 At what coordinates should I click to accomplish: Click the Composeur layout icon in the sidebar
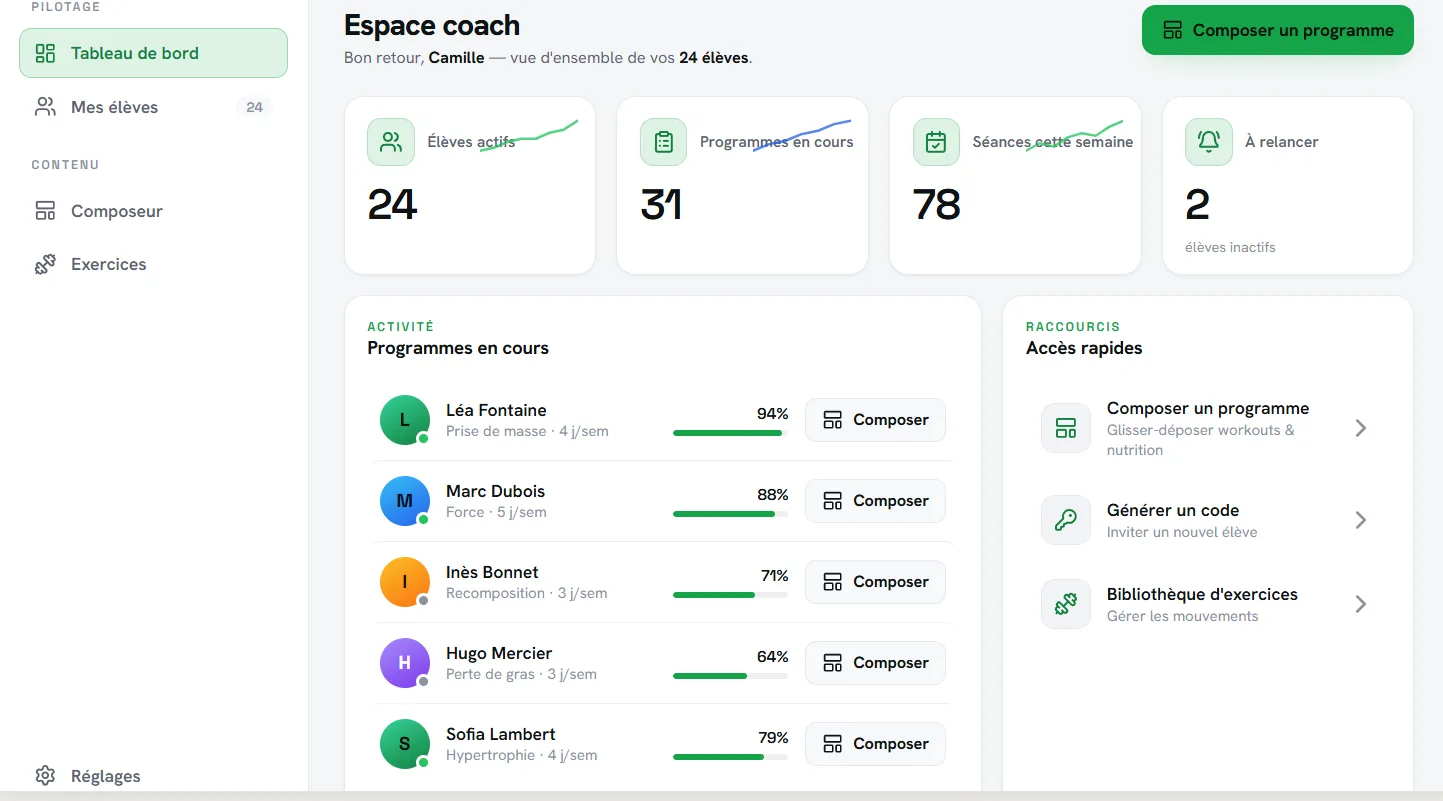pos(45,211)
